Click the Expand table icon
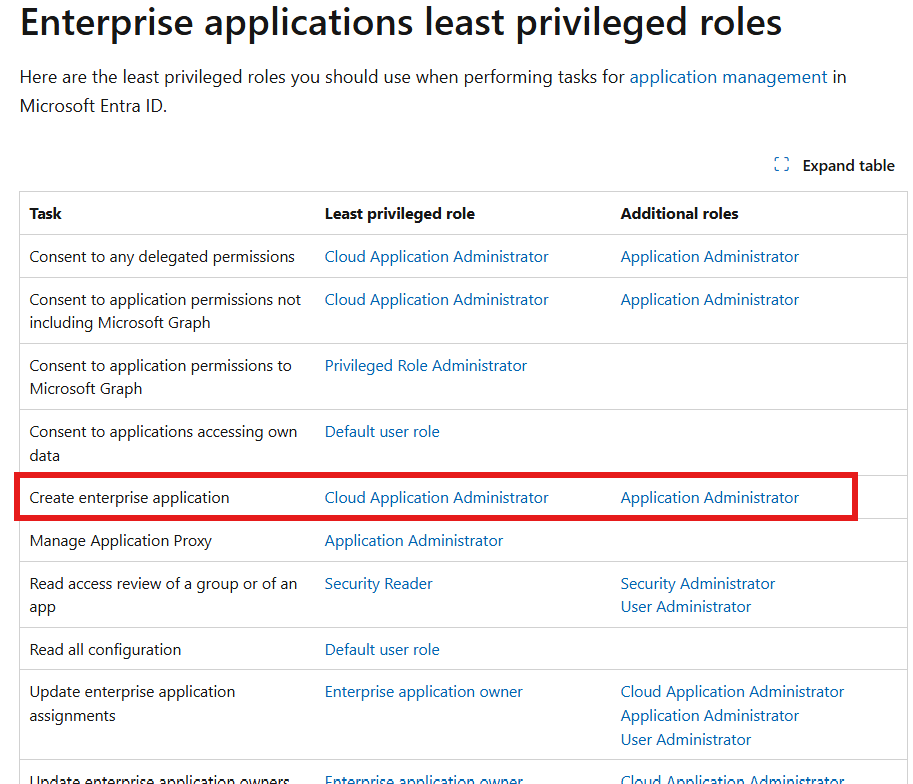 tap(781, 165)
